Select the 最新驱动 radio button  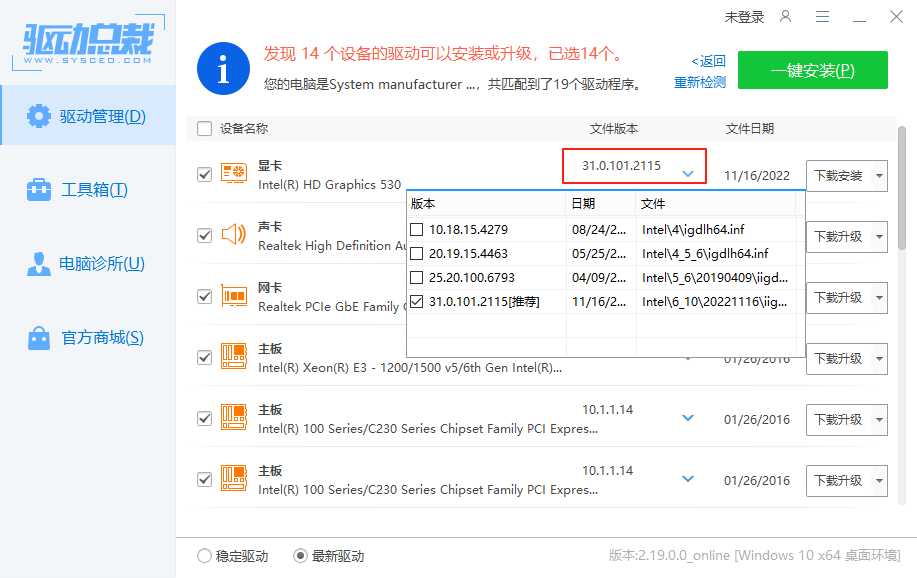(300, 556)
